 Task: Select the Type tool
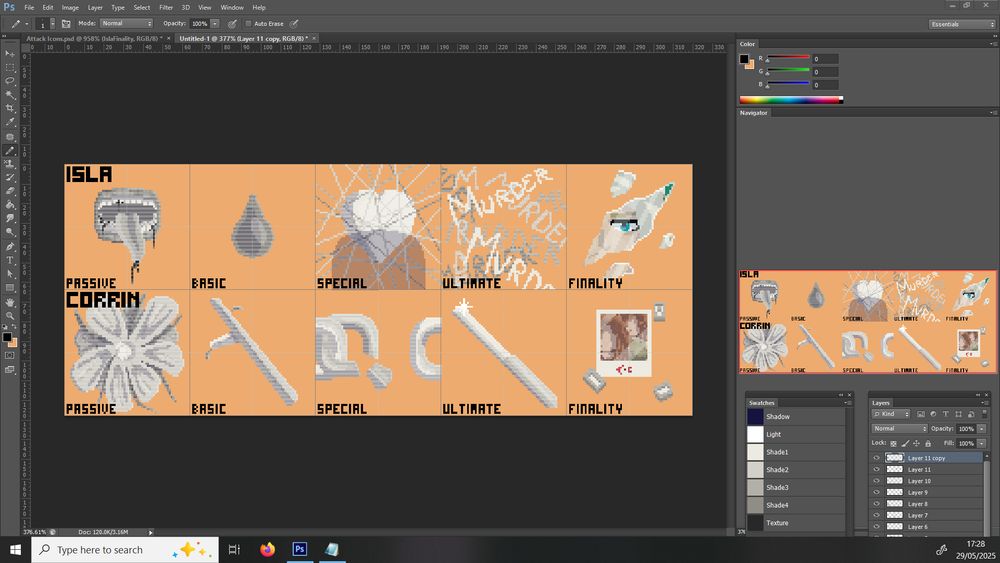10,260
